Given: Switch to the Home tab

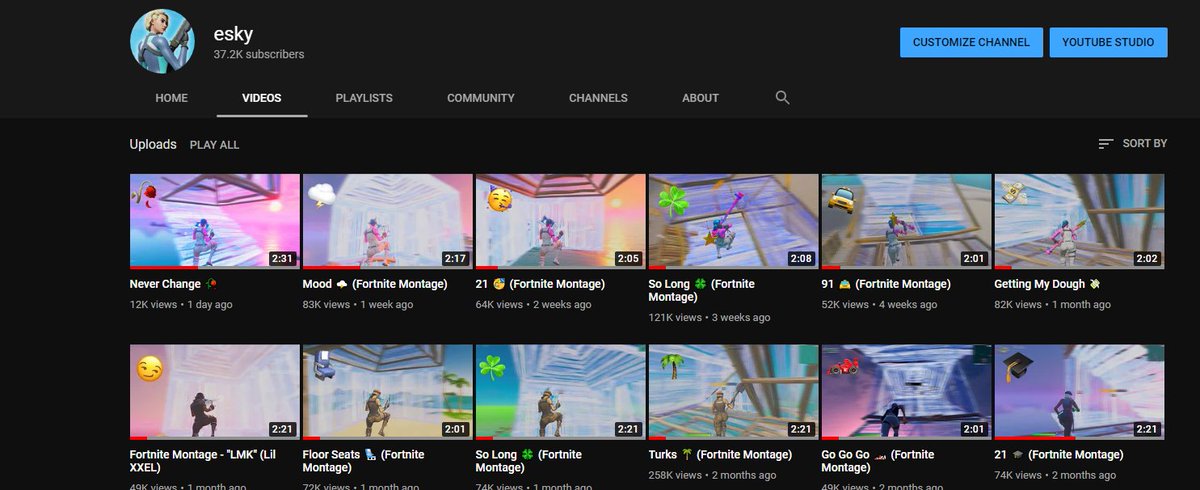Looking at the screenshot, I should tap(171, 98).
